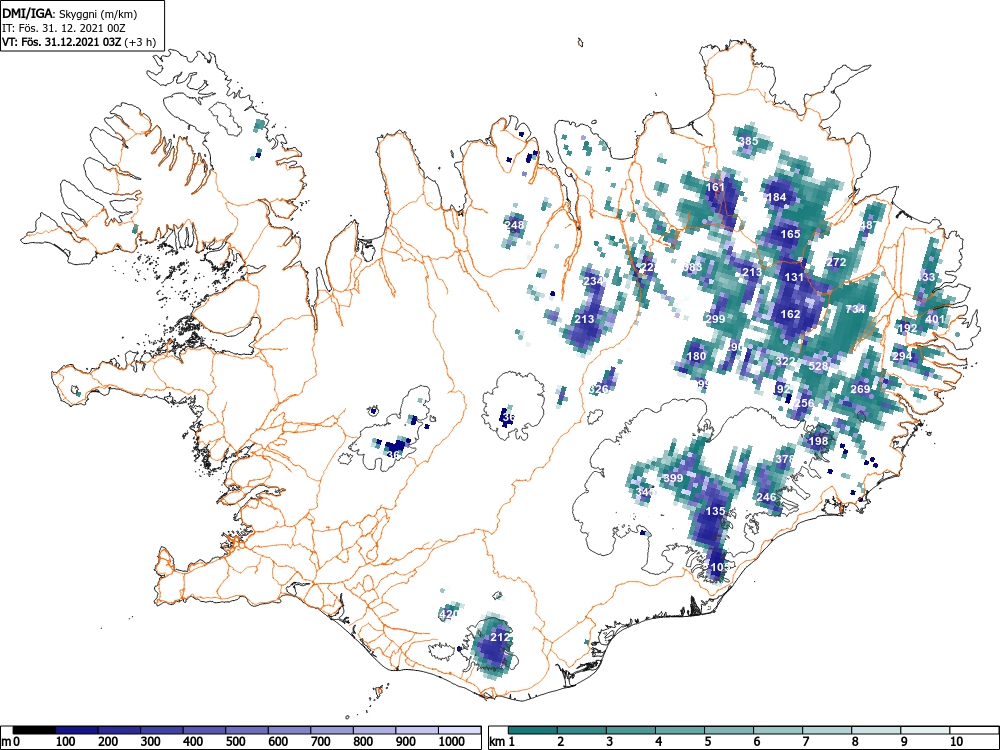Click the visibility value '162' on the map
This screenshot has height=750, width=1000.
click(x=790, y=314)
